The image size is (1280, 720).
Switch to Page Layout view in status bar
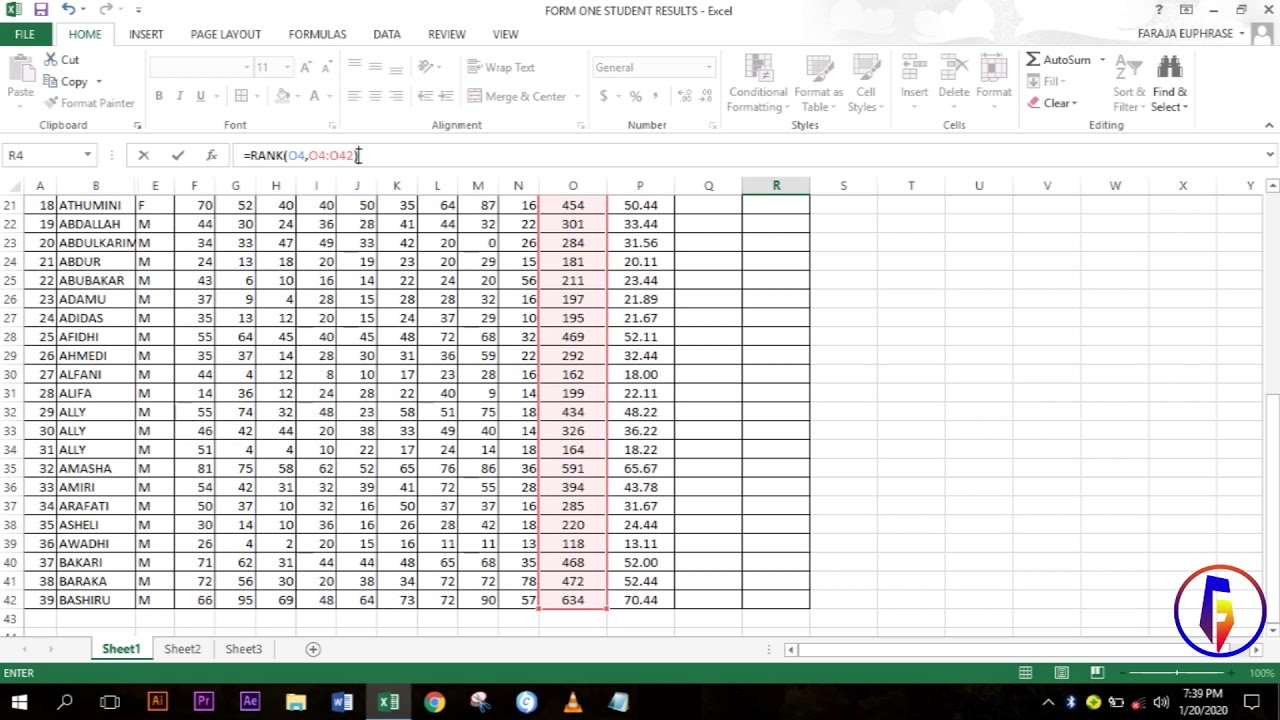pyautogui.click(x=1062, y=673)
